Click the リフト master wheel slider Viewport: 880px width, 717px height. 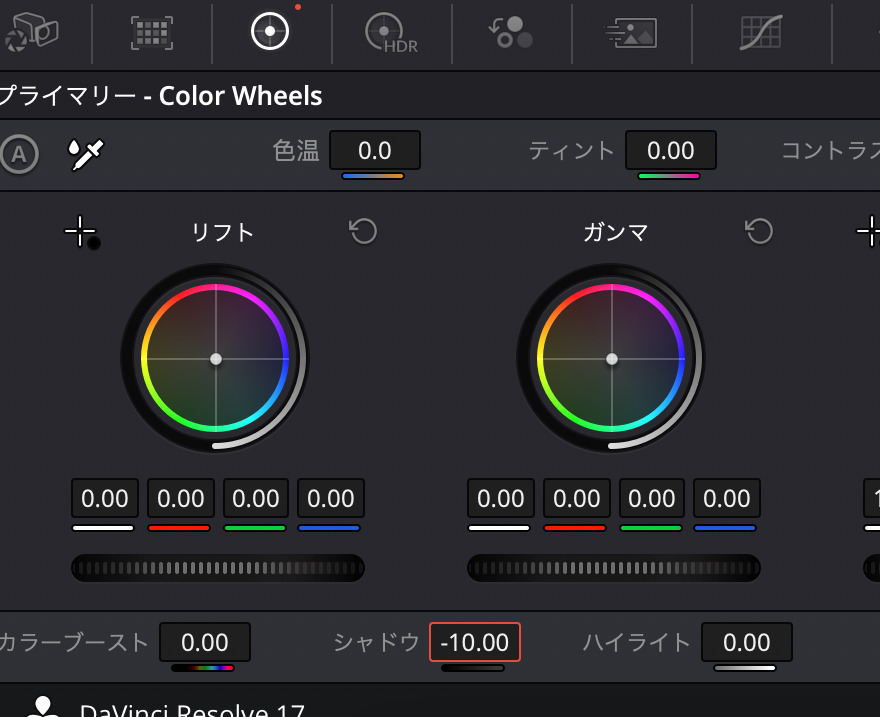click(218, 568)
